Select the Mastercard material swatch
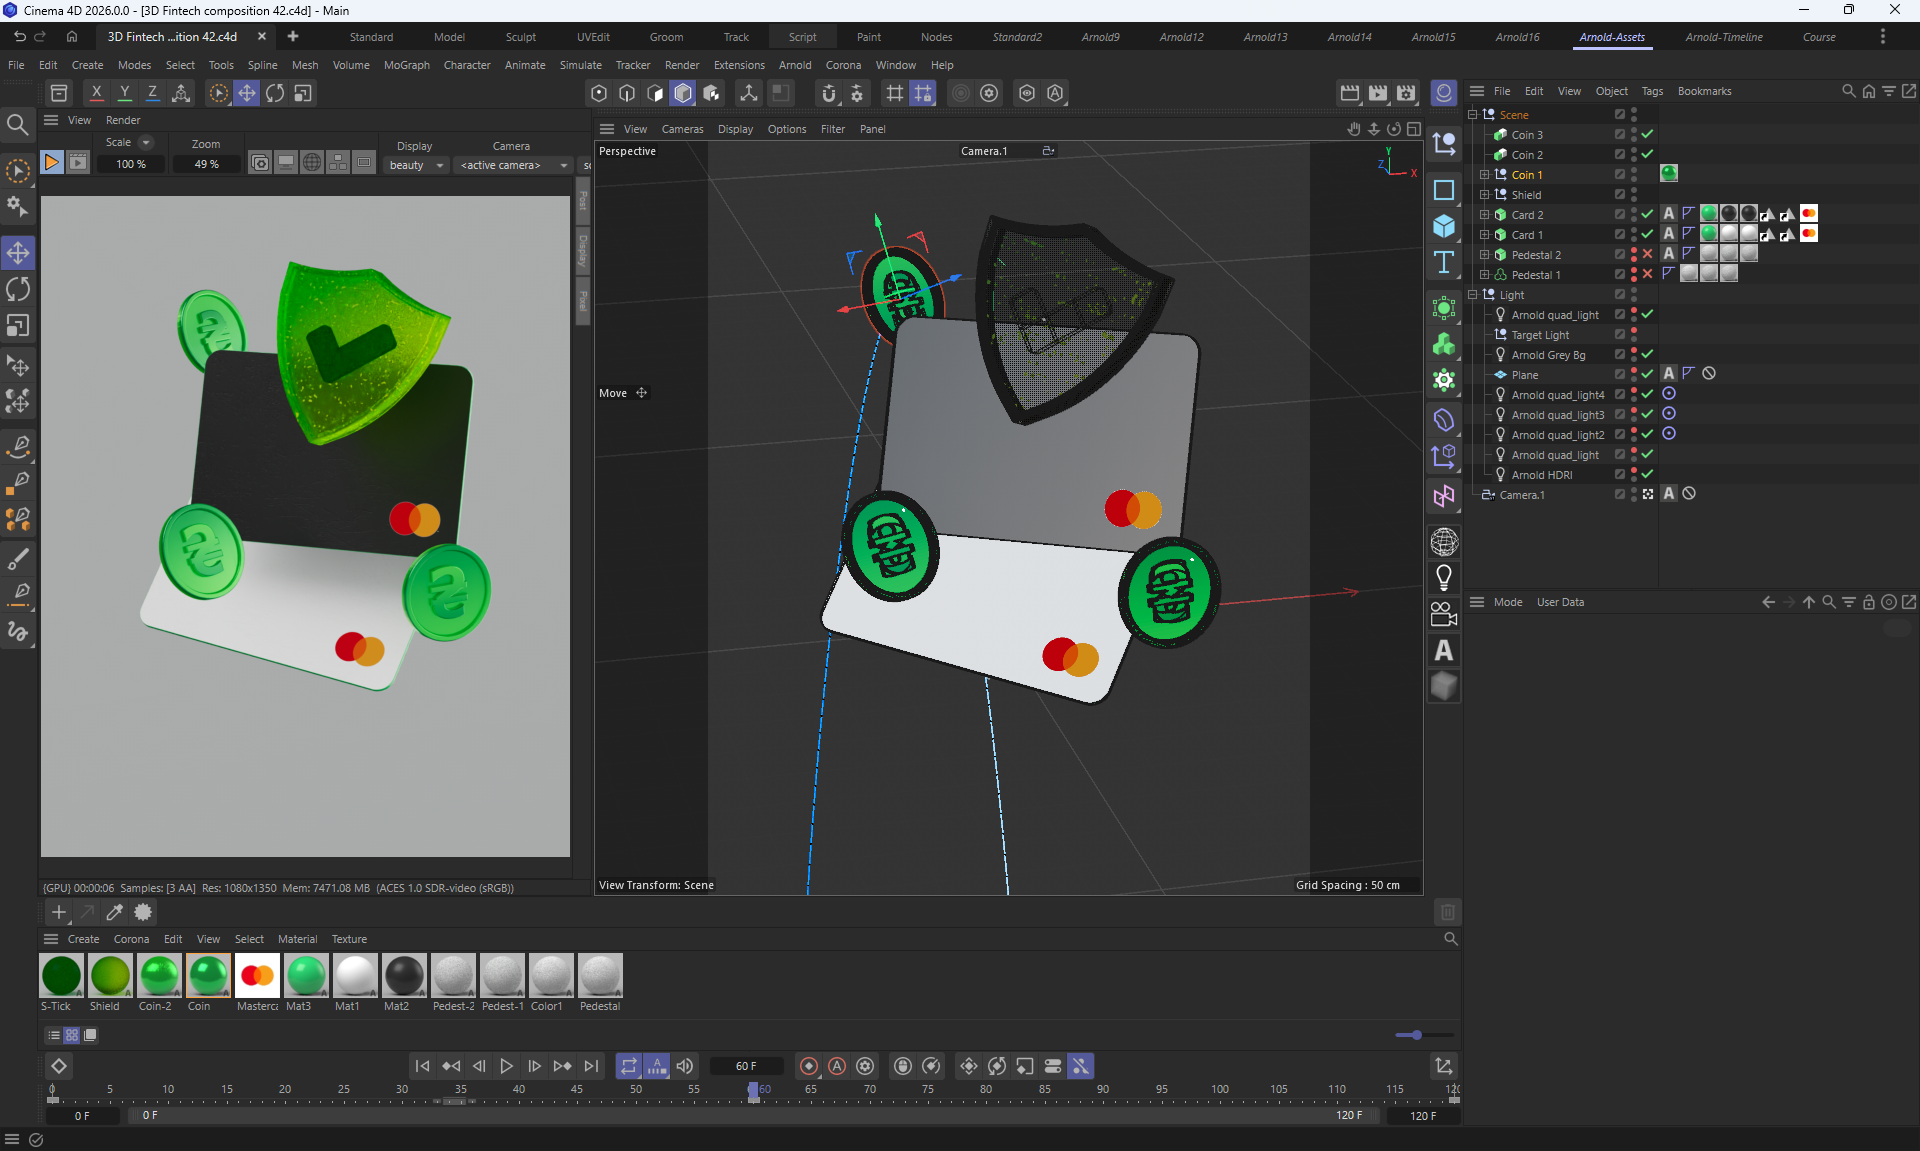Screen dimensions: 1920x1151 (257, 976)
